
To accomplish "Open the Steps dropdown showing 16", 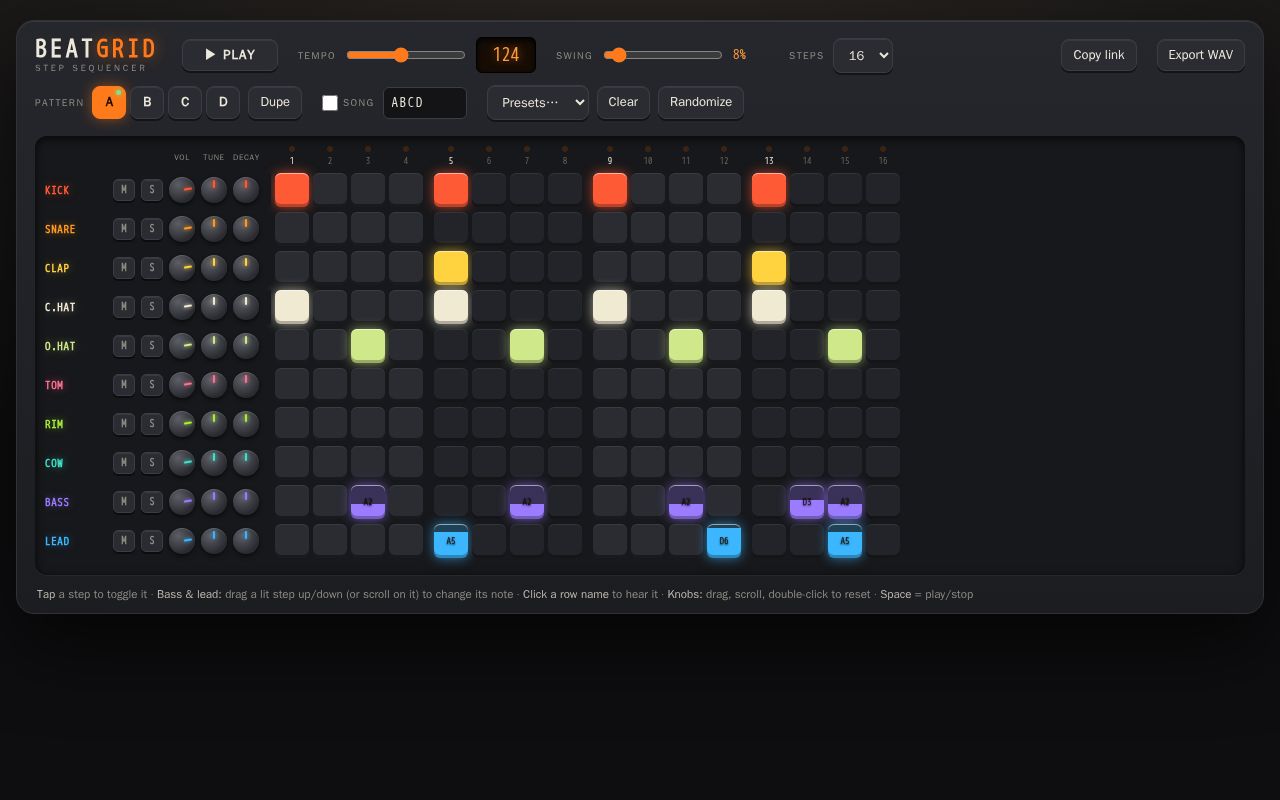I will 863,55.
